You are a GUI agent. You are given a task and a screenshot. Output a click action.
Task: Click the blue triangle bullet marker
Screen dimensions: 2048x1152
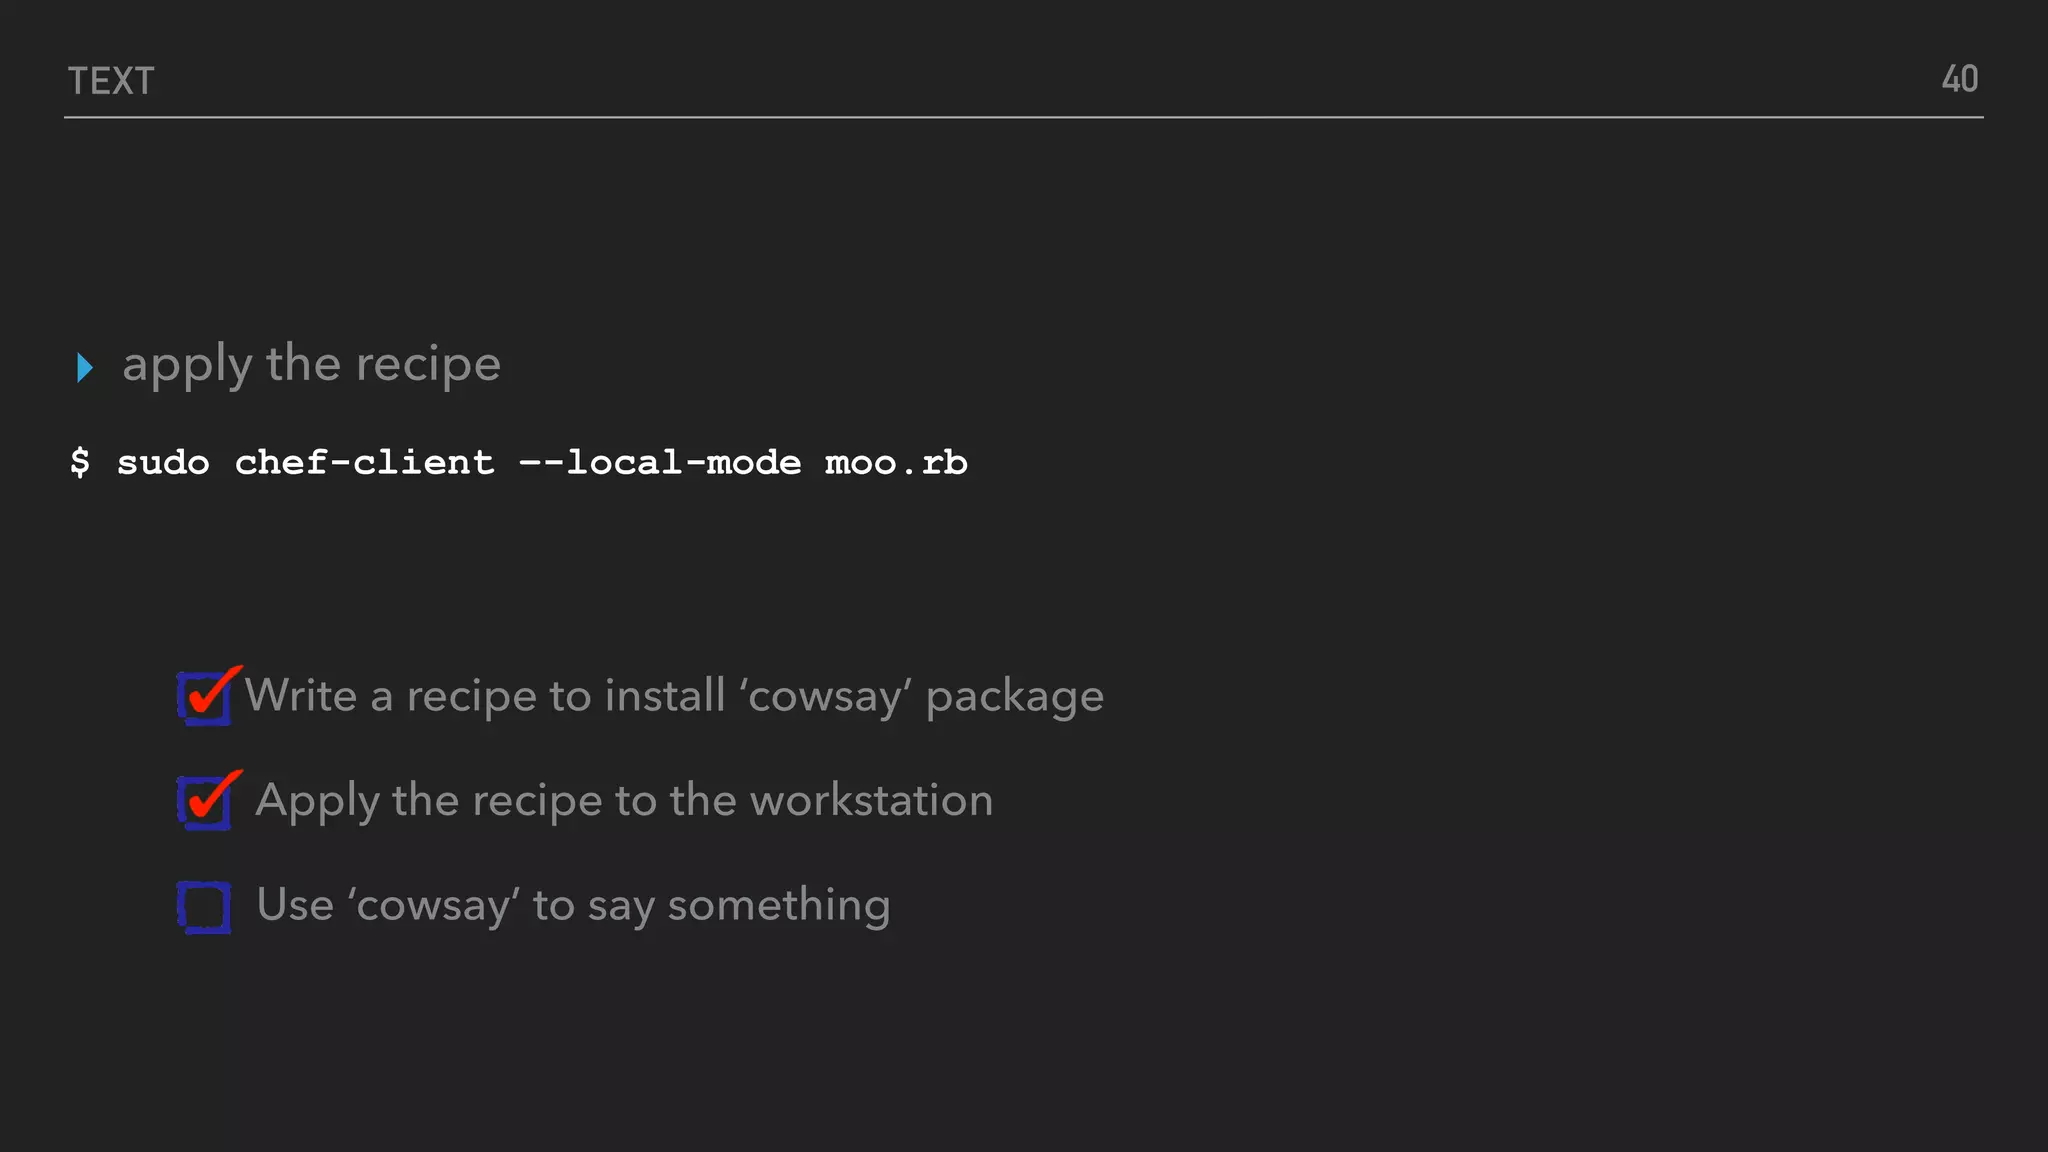pyautogui.click(x=85, y=367)
